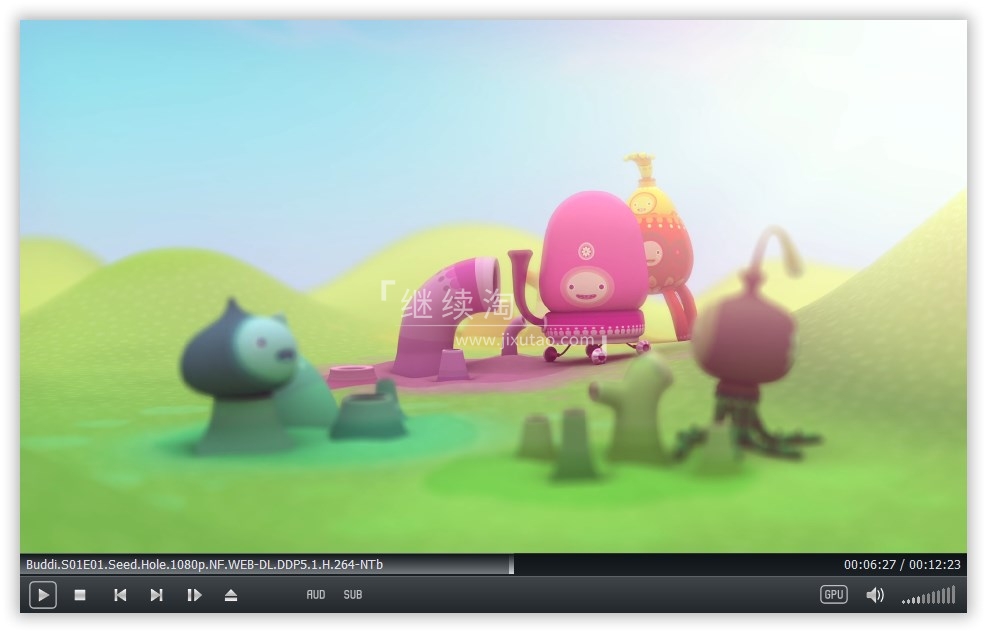
Task: Click the Buddi.S01E01 file title text
Action: coord(205,565)
